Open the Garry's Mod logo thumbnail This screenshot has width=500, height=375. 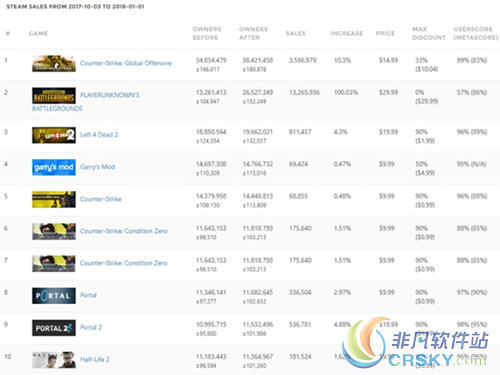[54, 167]
